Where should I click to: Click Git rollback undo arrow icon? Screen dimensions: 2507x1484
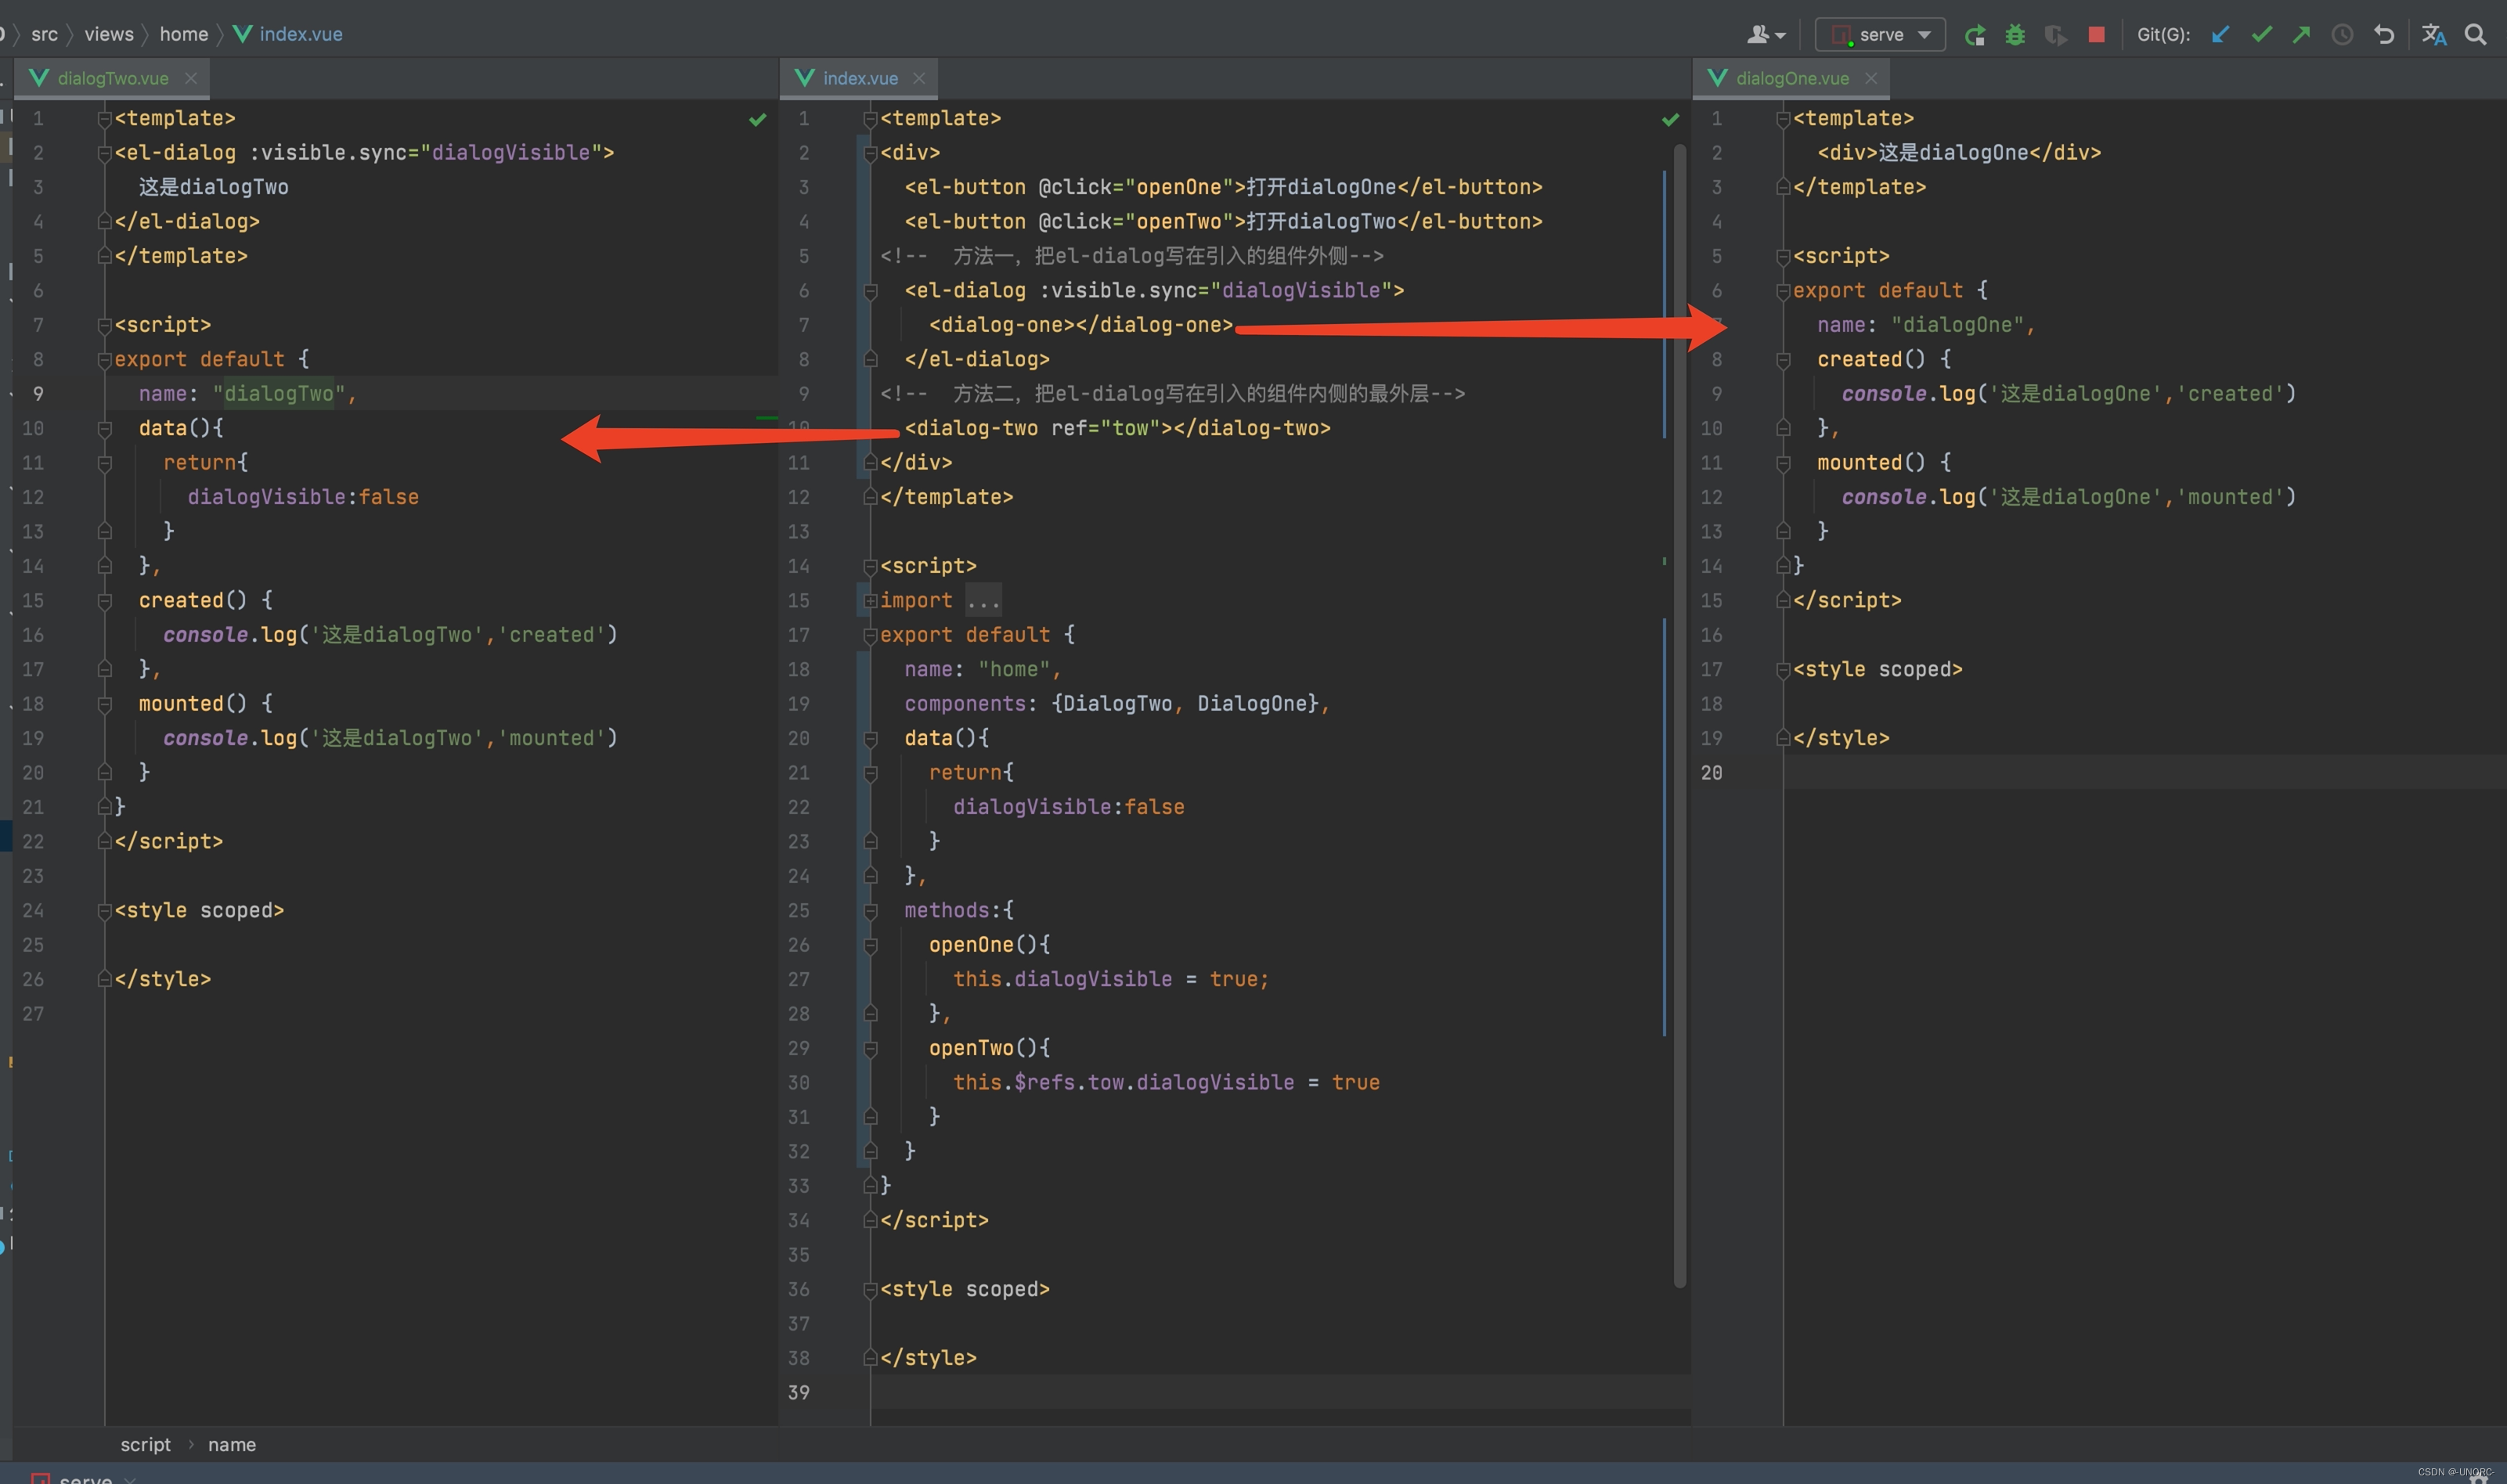pos(2384,35)
